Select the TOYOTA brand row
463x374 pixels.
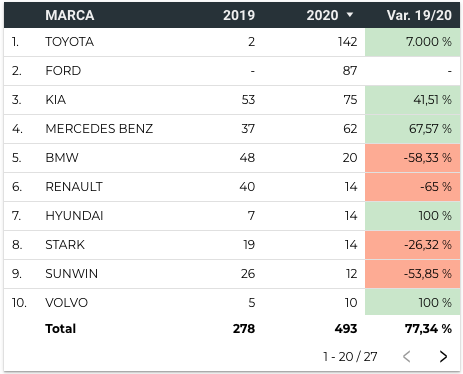click(x=232, y=42)
